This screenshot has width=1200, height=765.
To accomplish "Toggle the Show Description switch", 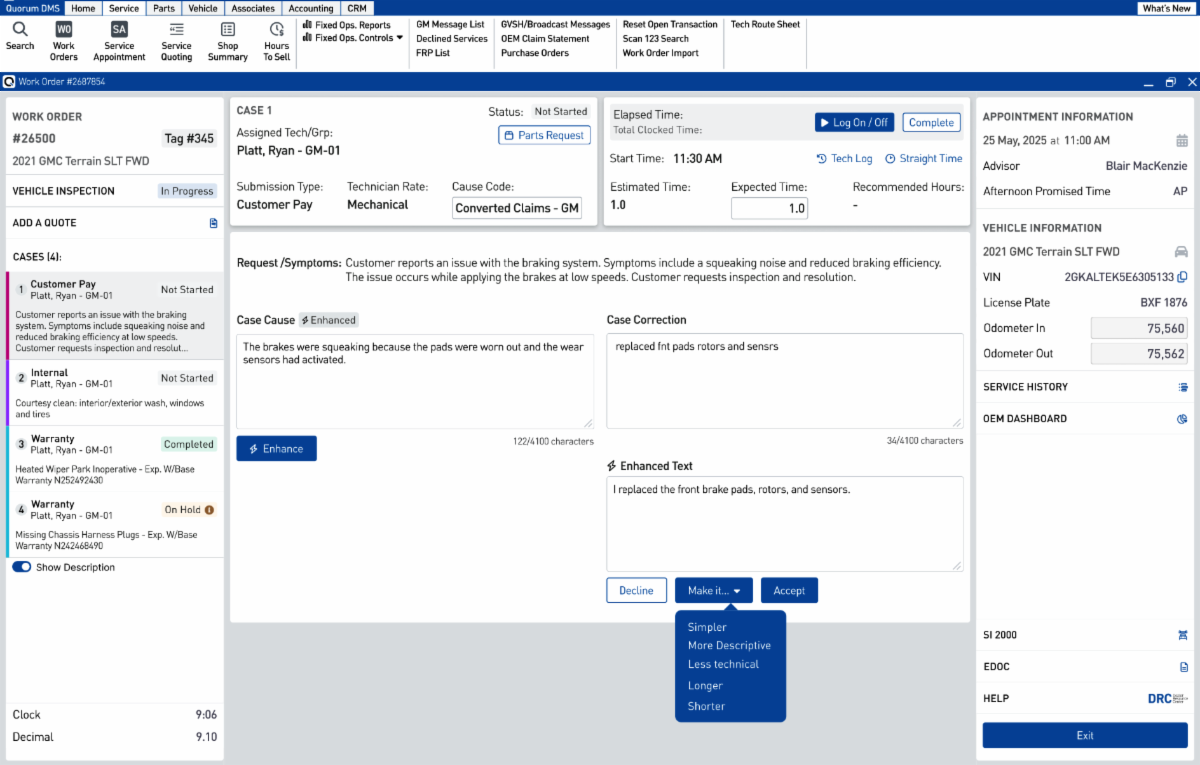I will pyautogui.click(x=21, y=566).
